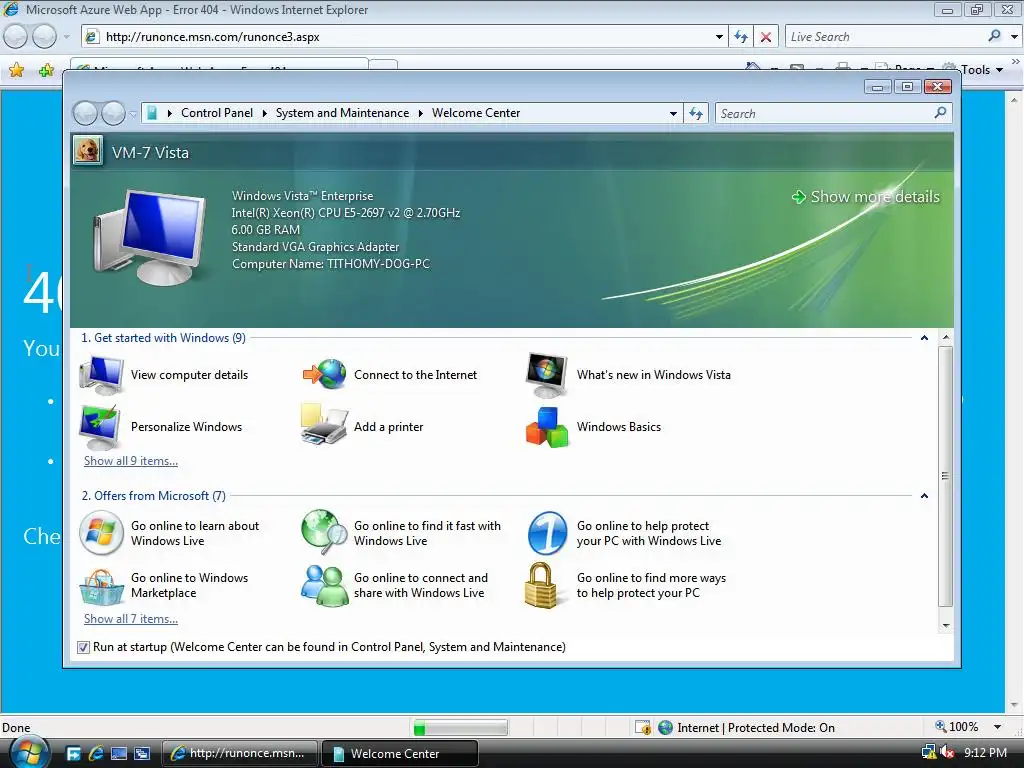Viewport: 1024px width, 768px height.
Task: Click the VM-7 Vista user account picture
Action: (88, 150)
